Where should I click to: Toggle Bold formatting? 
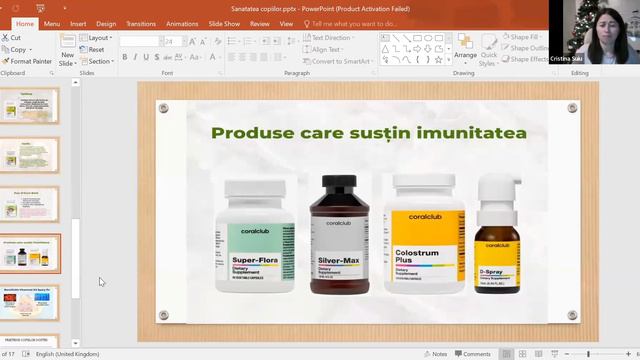(125, 57)
